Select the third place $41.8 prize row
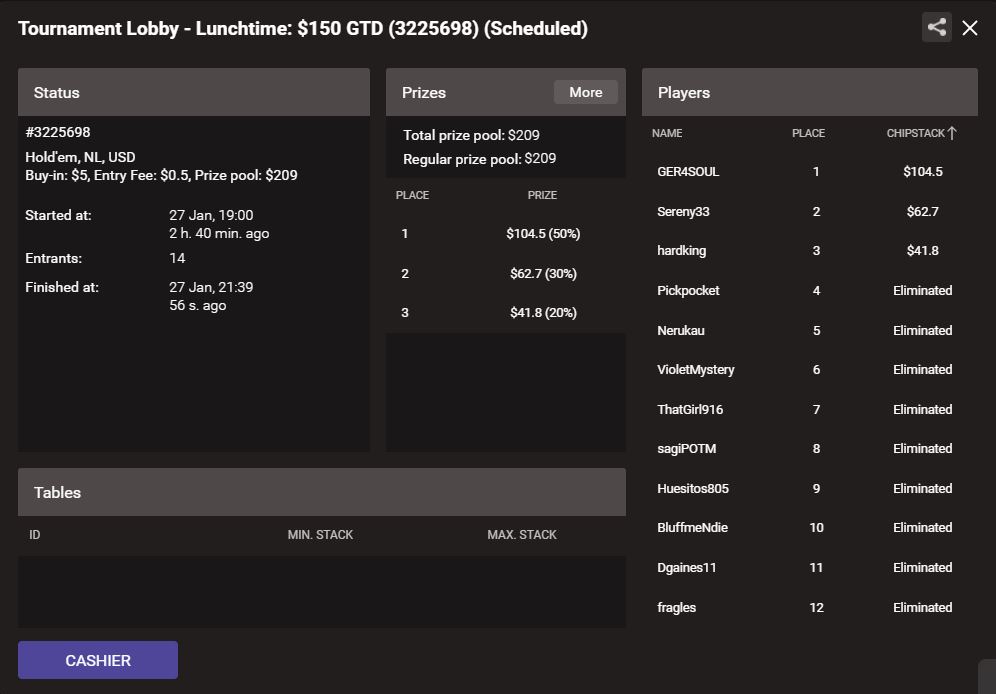The width and height of the screenshot is (996, 694). pyautogui.click(x=506, y=312)
